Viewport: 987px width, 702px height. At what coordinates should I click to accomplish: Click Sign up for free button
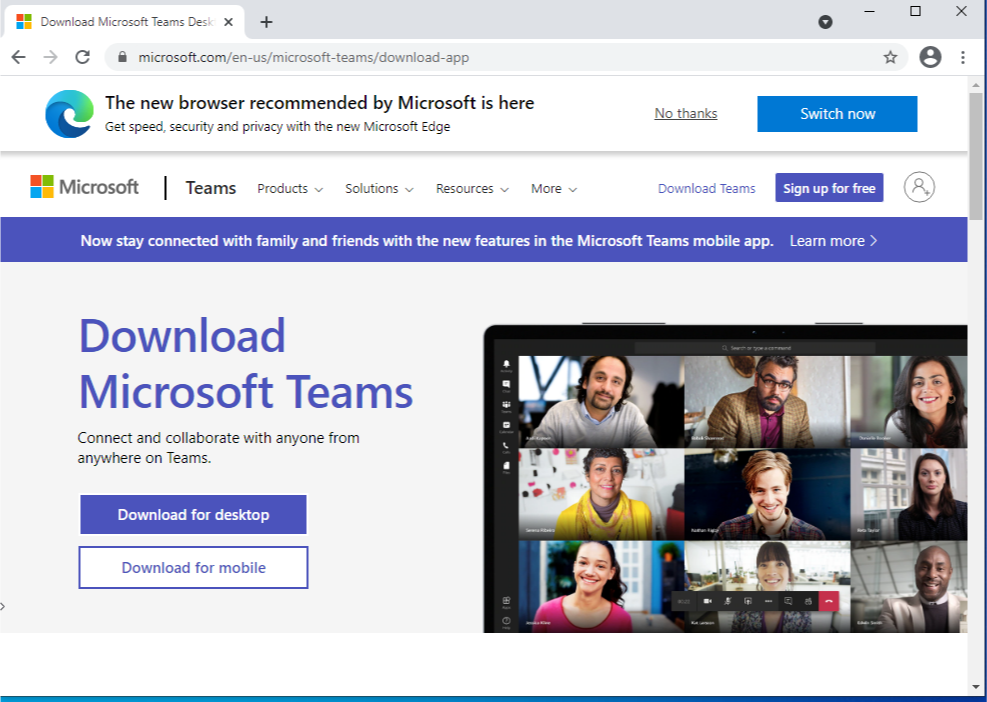829,188
